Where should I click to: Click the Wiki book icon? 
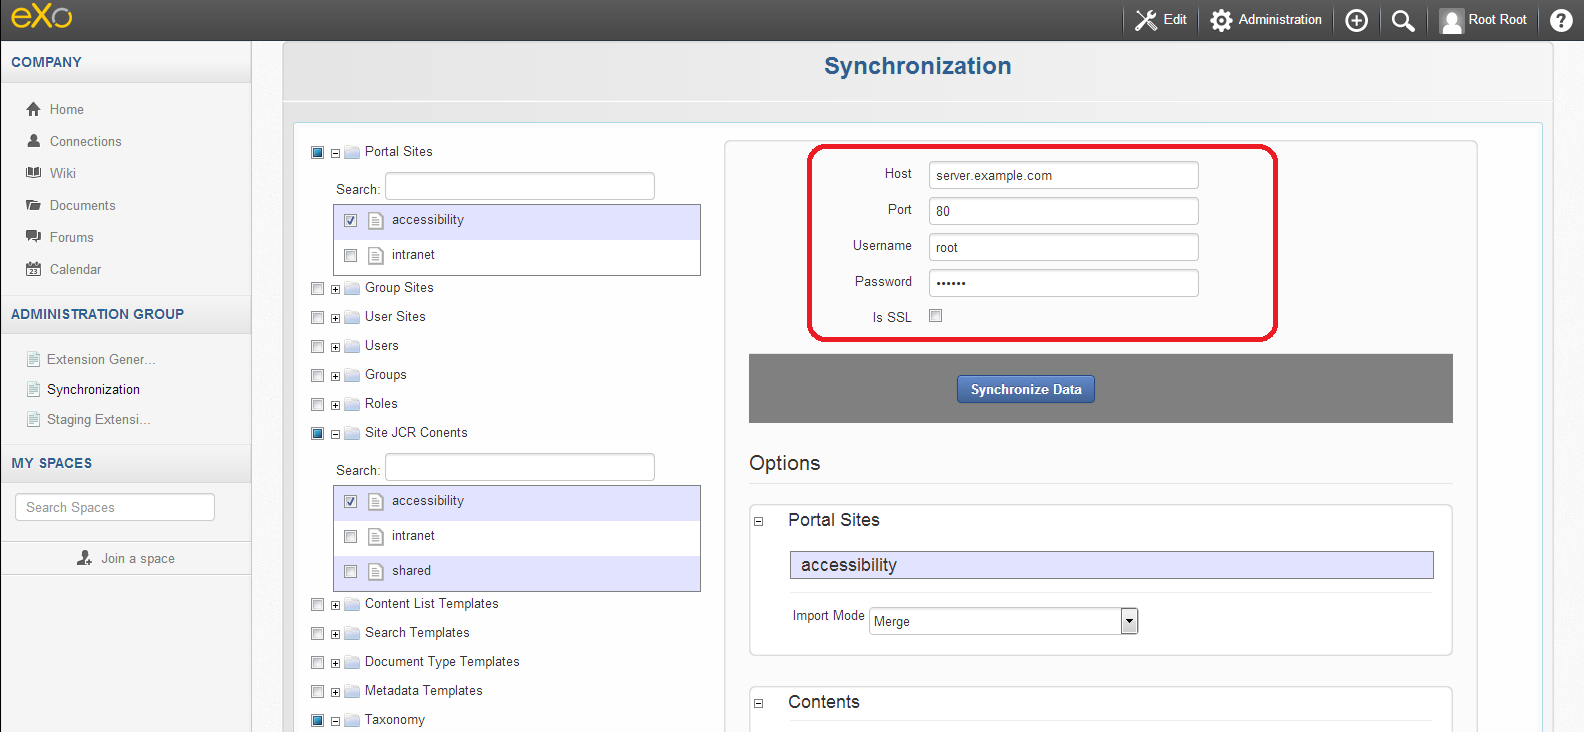[34, 173]
